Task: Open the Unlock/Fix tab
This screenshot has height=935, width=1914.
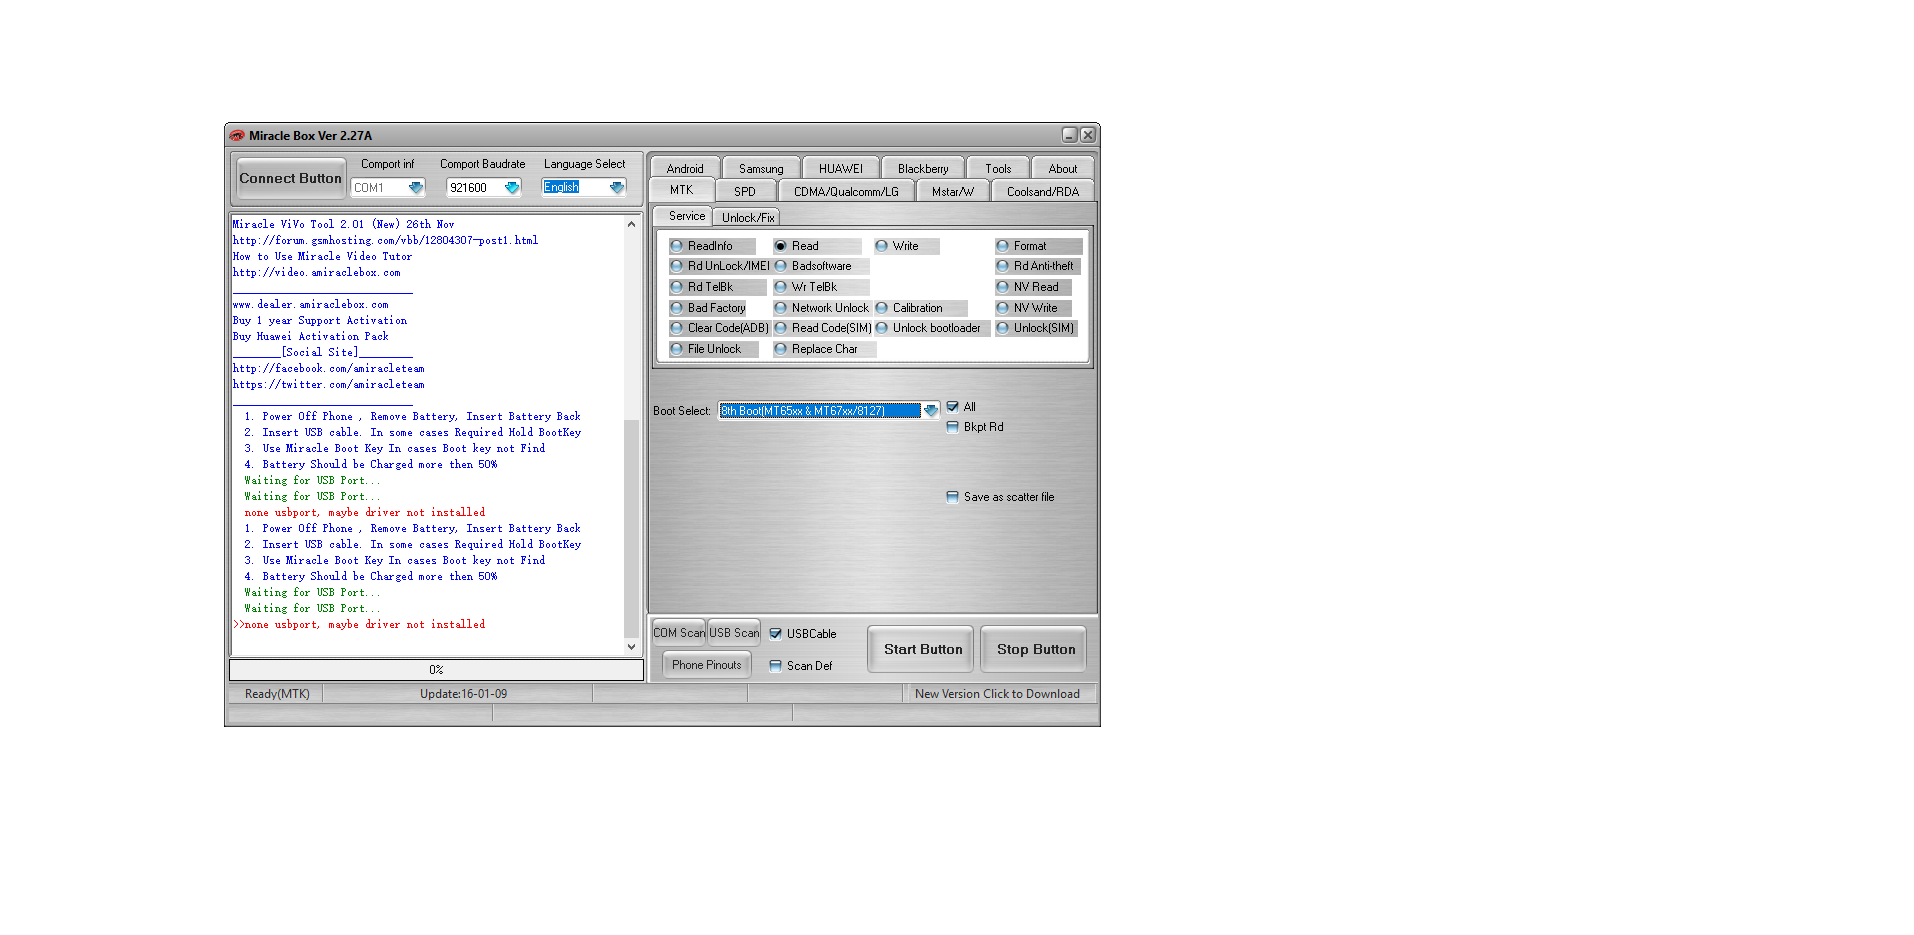Action: (x=748, y=217)
